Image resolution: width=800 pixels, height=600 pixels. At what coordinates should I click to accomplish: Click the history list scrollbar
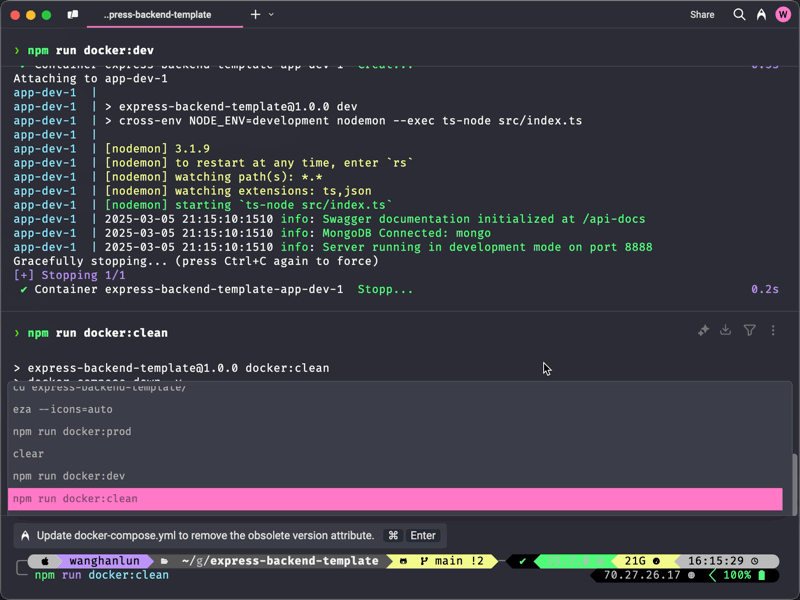click(x=794, y=484)
